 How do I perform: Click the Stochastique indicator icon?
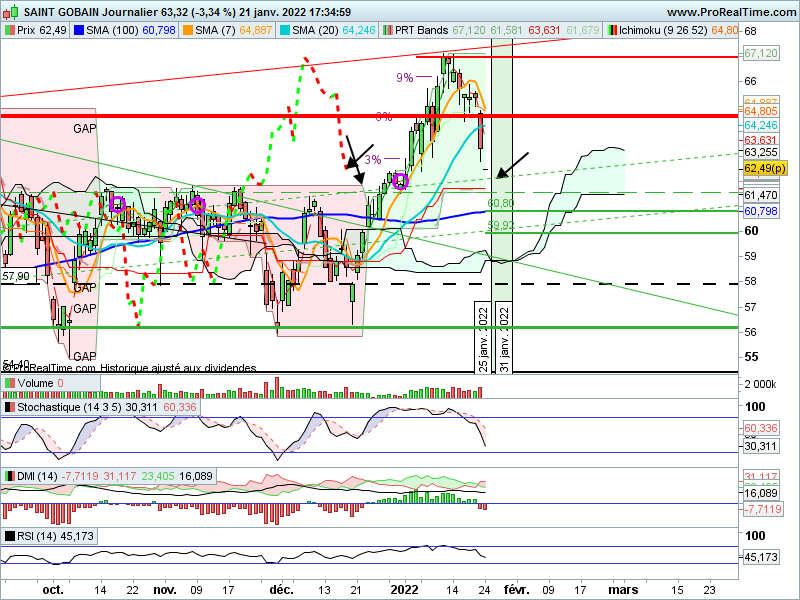pos(9,407)
